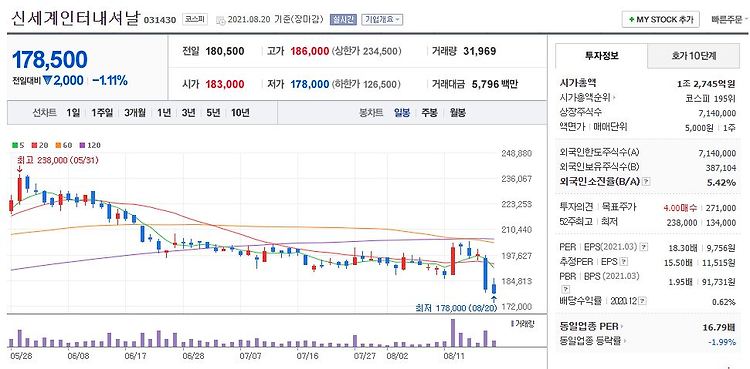The width and height of the screenshot is (750, 369).
Task: Click the help icon next to PER EPS(2021.03)
Action: (x=644, y=247)
